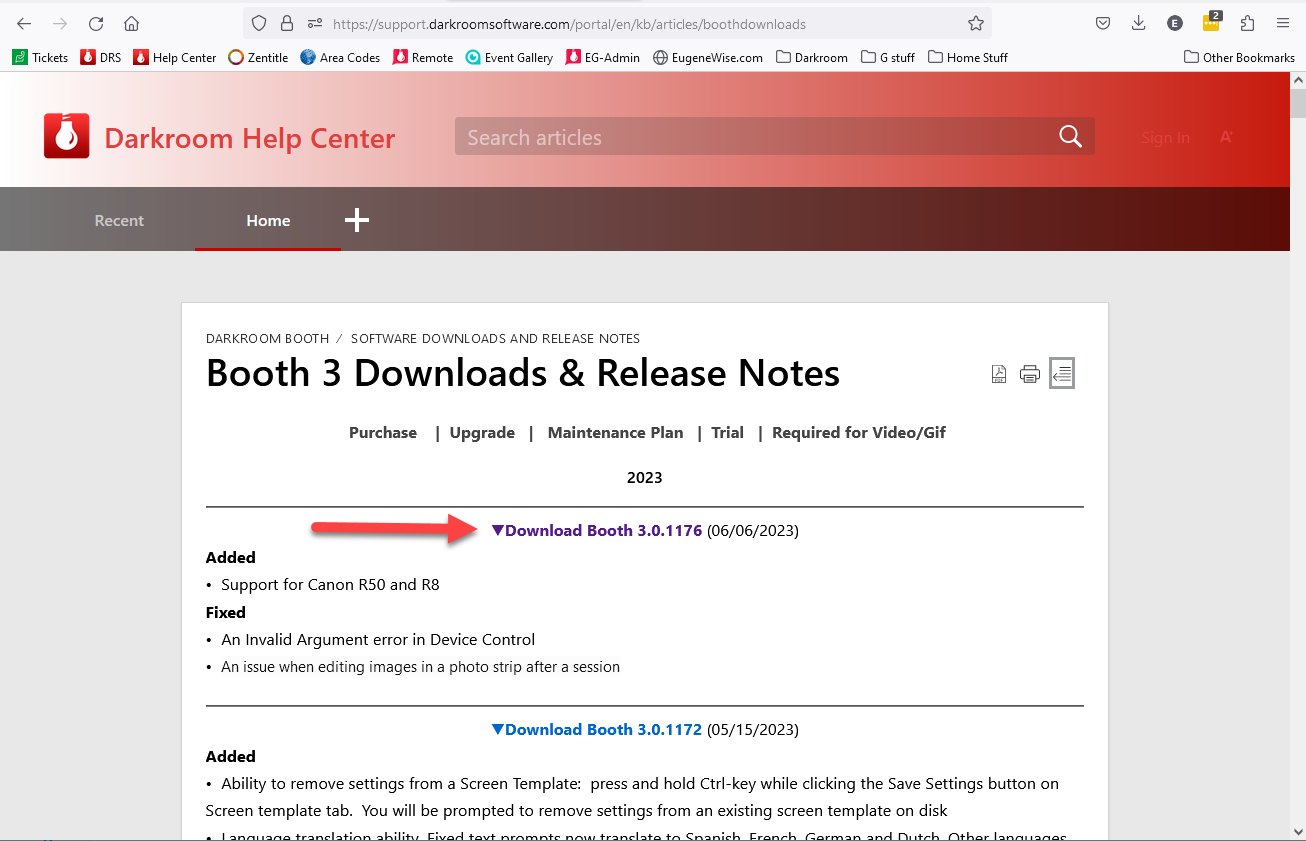This screenshot has height=841, width=1306.
Task: Expand the Darkroom bookmarks folder
Action: tap(812, 57)
